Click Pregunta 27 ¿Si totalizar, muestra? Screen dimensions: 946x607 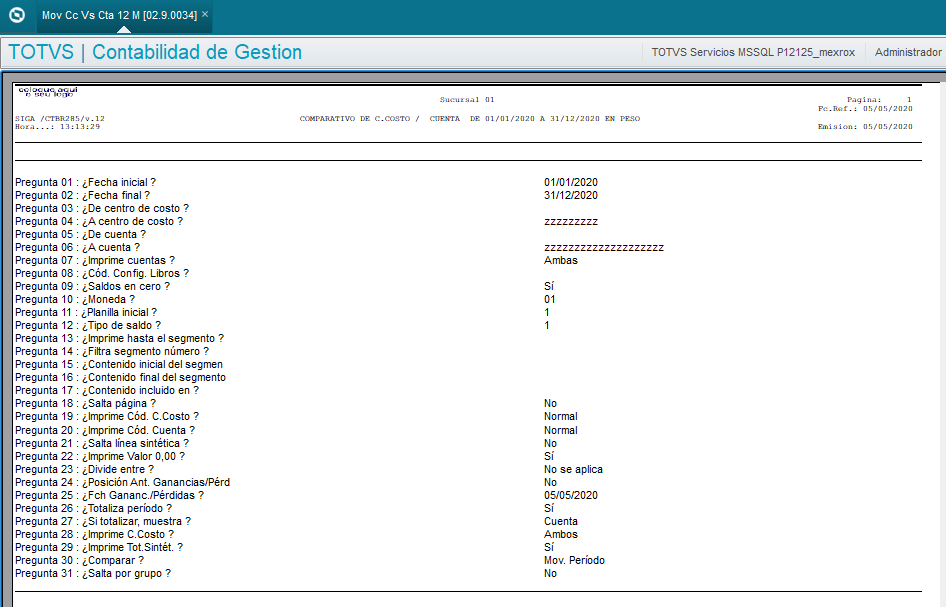coord(103,521)
